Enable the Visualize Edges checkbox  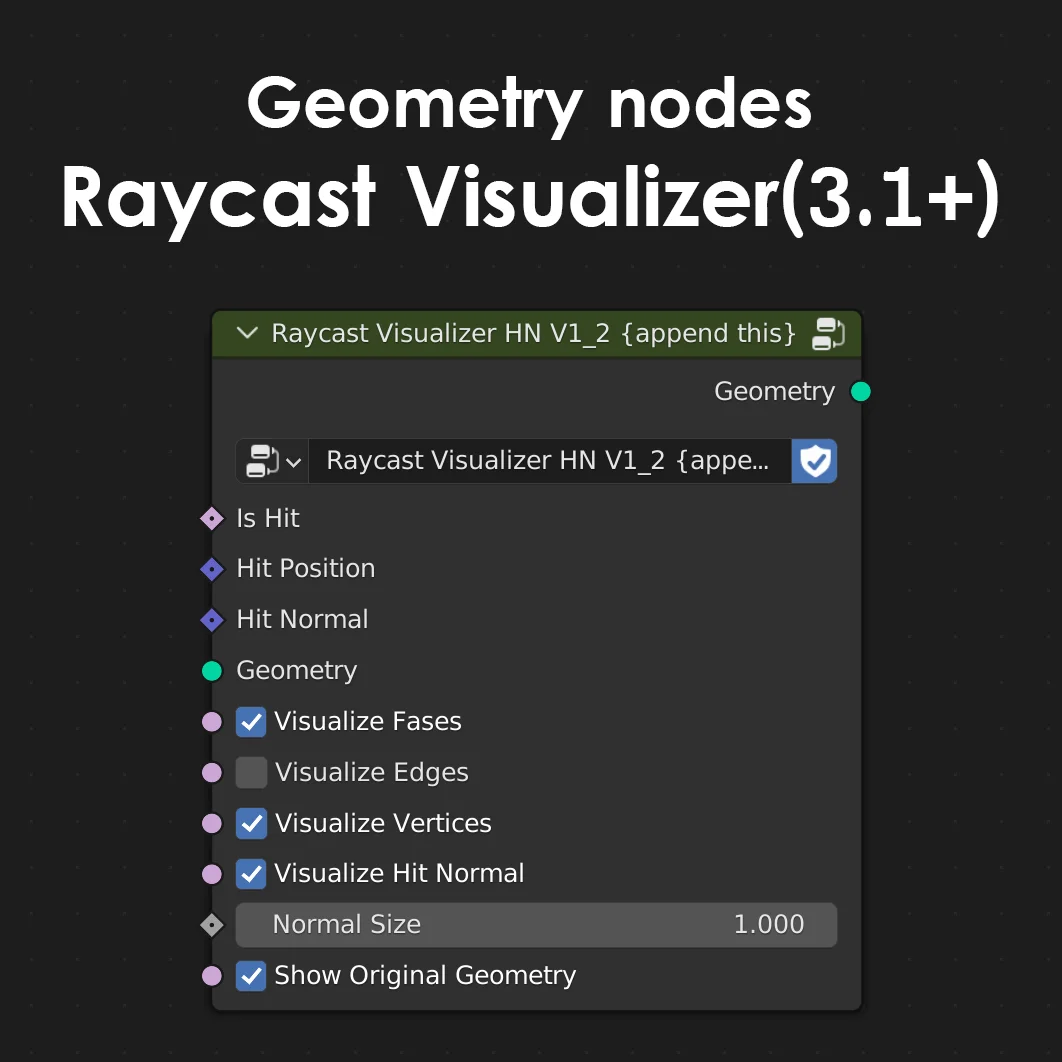point(251,772)
